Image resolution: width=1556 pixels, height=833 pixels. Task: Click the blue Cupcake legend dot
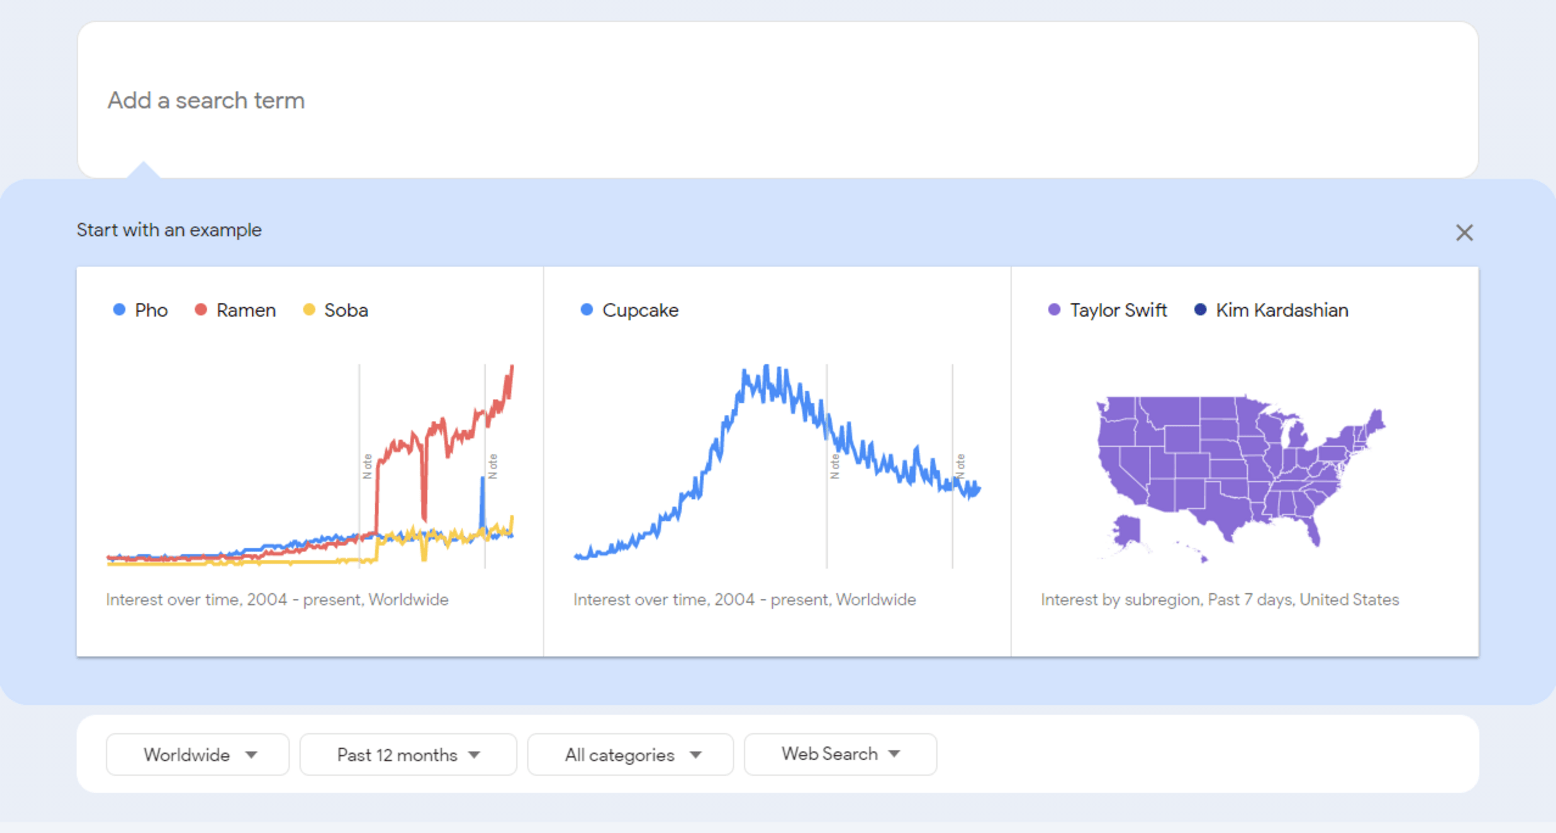tap(586, 310)
